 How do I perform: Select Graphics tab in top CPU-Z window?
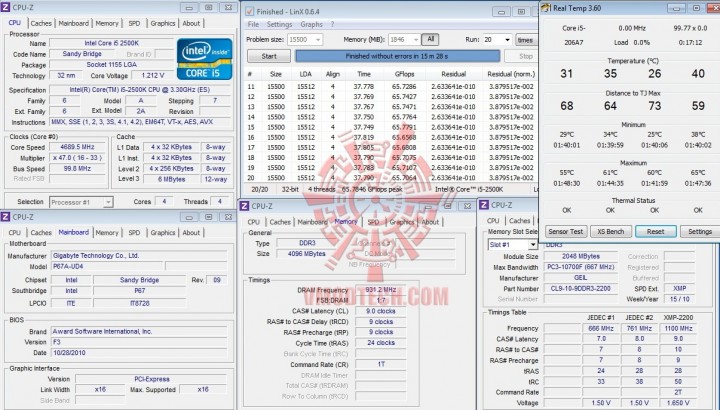coord(163,23)
